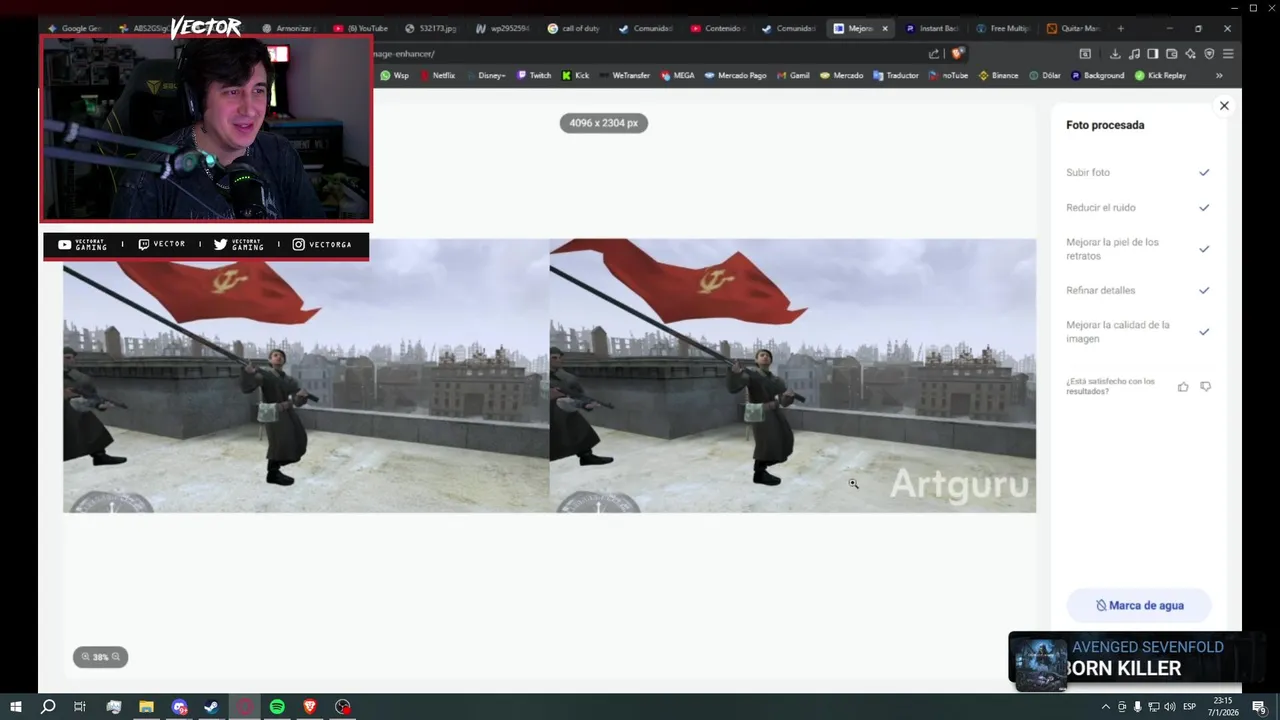Open Spotify from the taskbar

[277, 707]
